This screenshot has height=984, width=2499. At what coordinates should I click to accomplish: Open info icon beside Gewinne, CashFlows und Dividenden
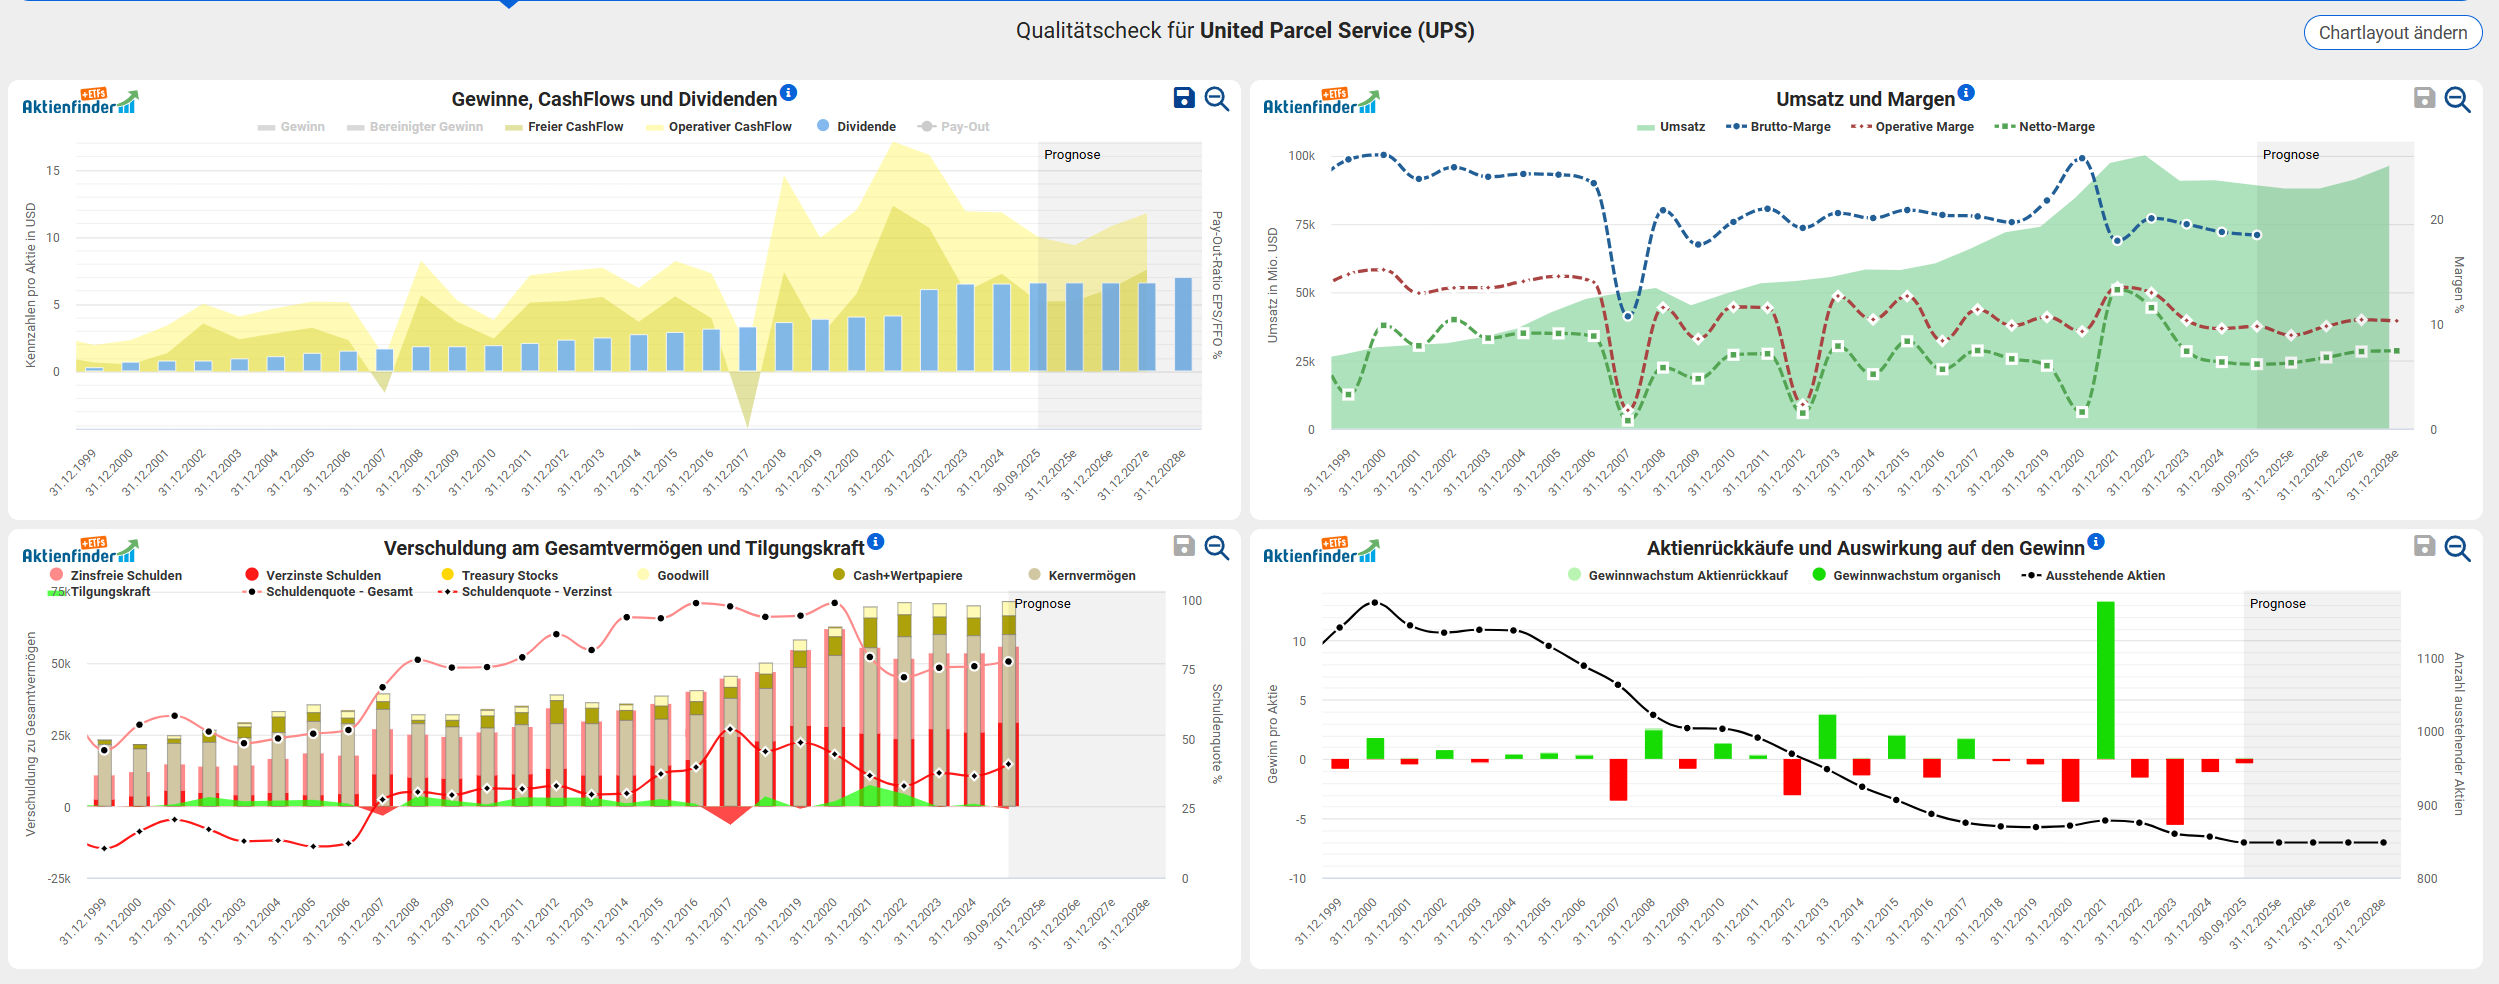(789, 93)
